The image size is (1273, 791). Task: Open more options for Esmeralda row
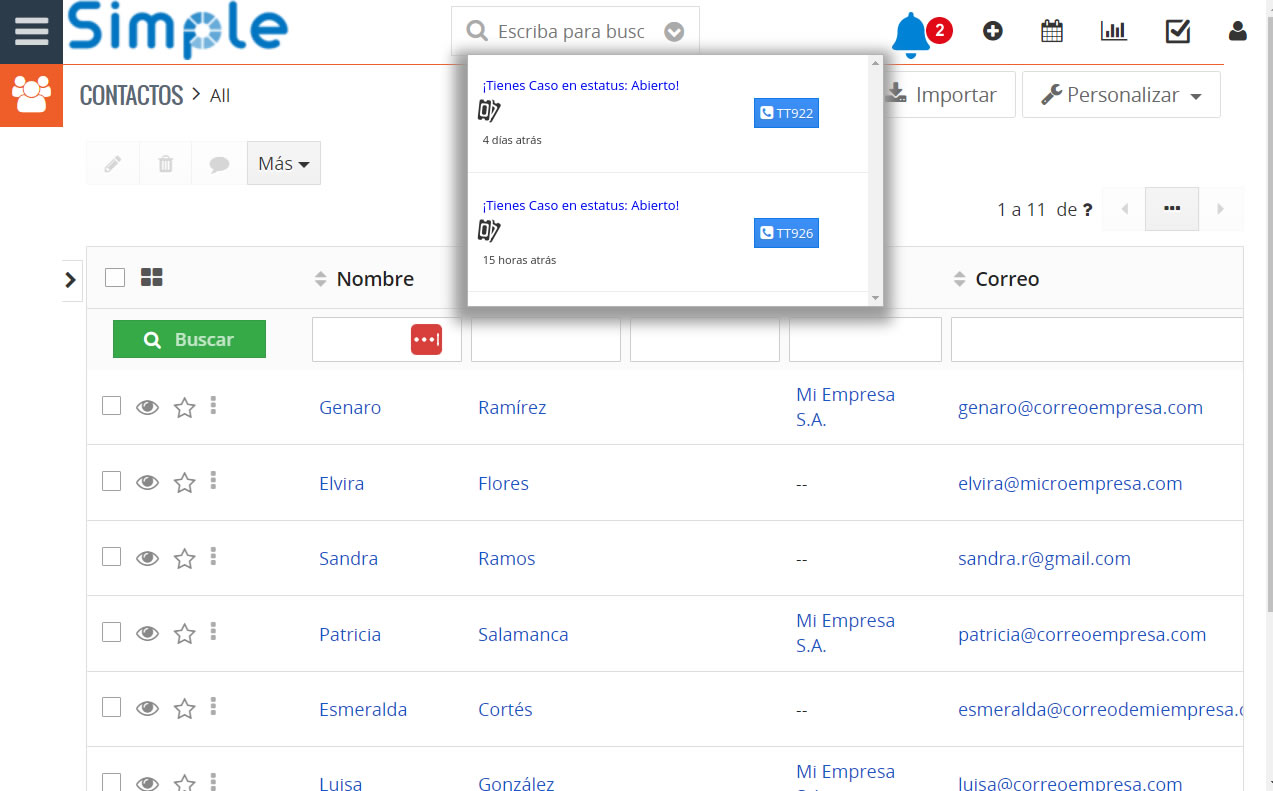click(x=213, y=707)
